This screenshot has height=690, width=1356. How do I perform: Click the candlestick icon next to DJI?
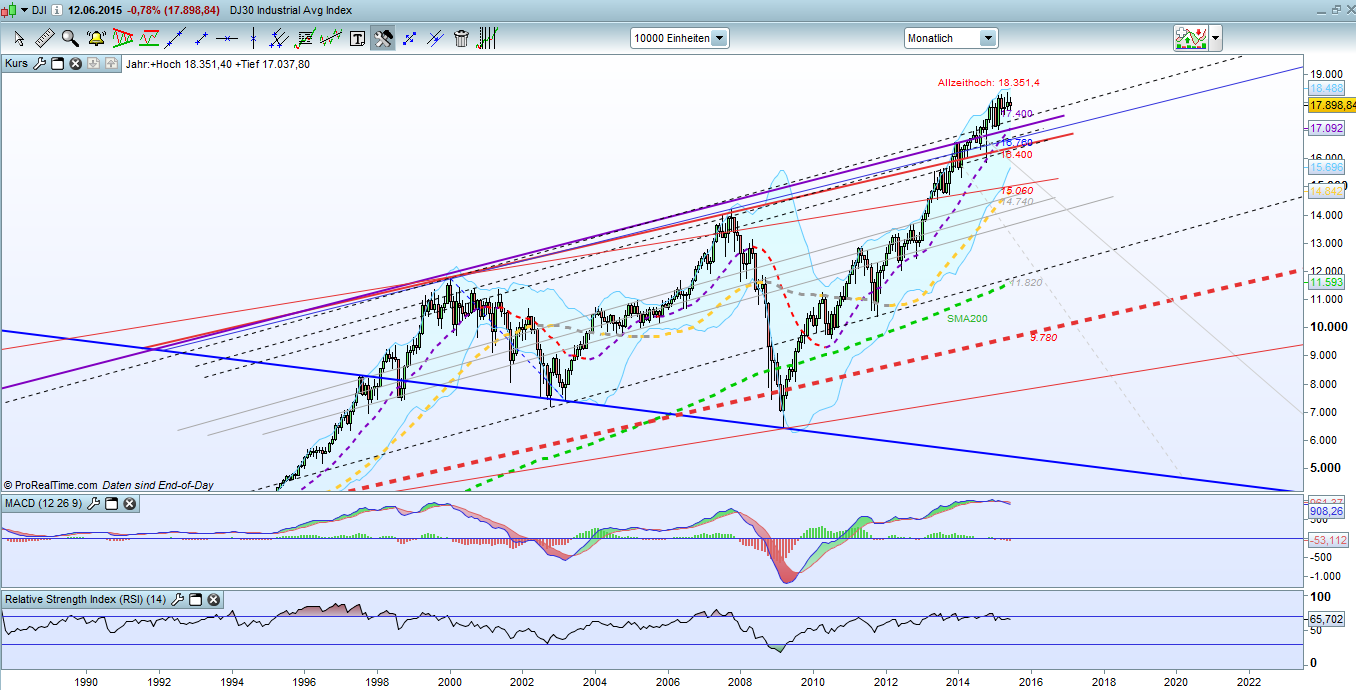pyautogui.click(x=10, y=9)
